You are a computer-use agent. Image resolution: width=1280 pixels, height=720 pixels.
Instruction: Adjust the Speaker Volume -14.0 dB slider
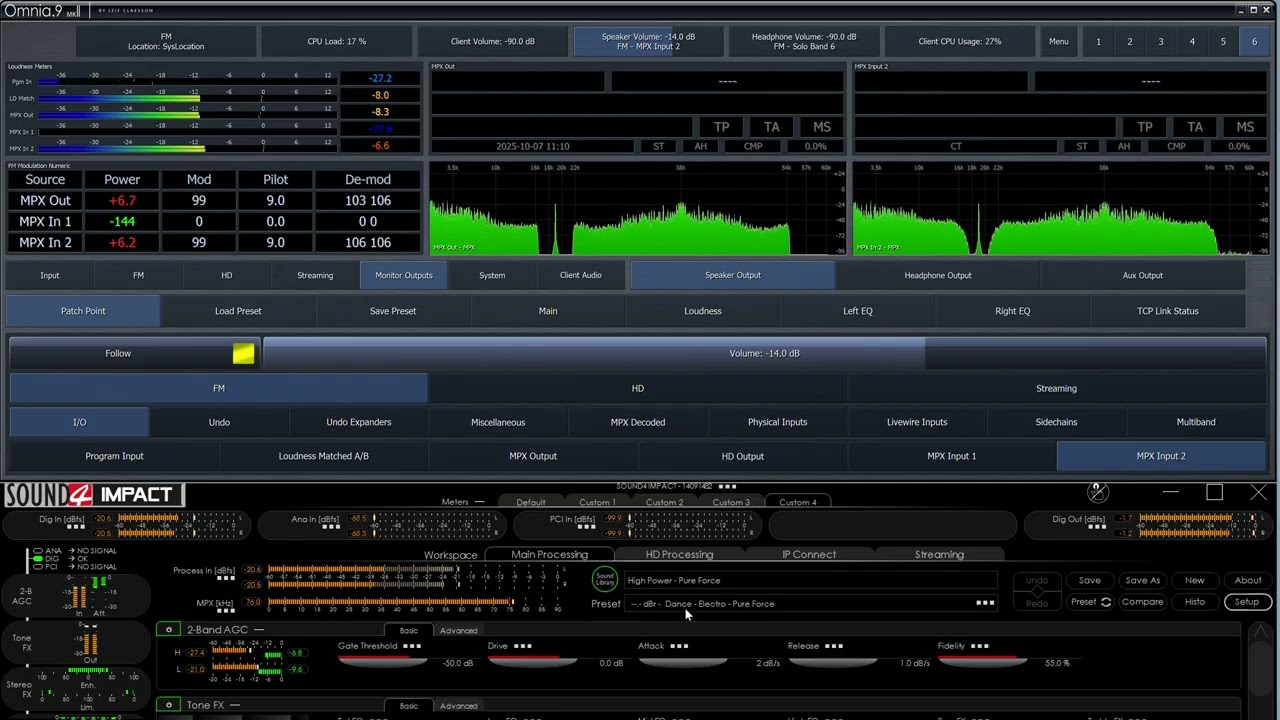(764, 353)
